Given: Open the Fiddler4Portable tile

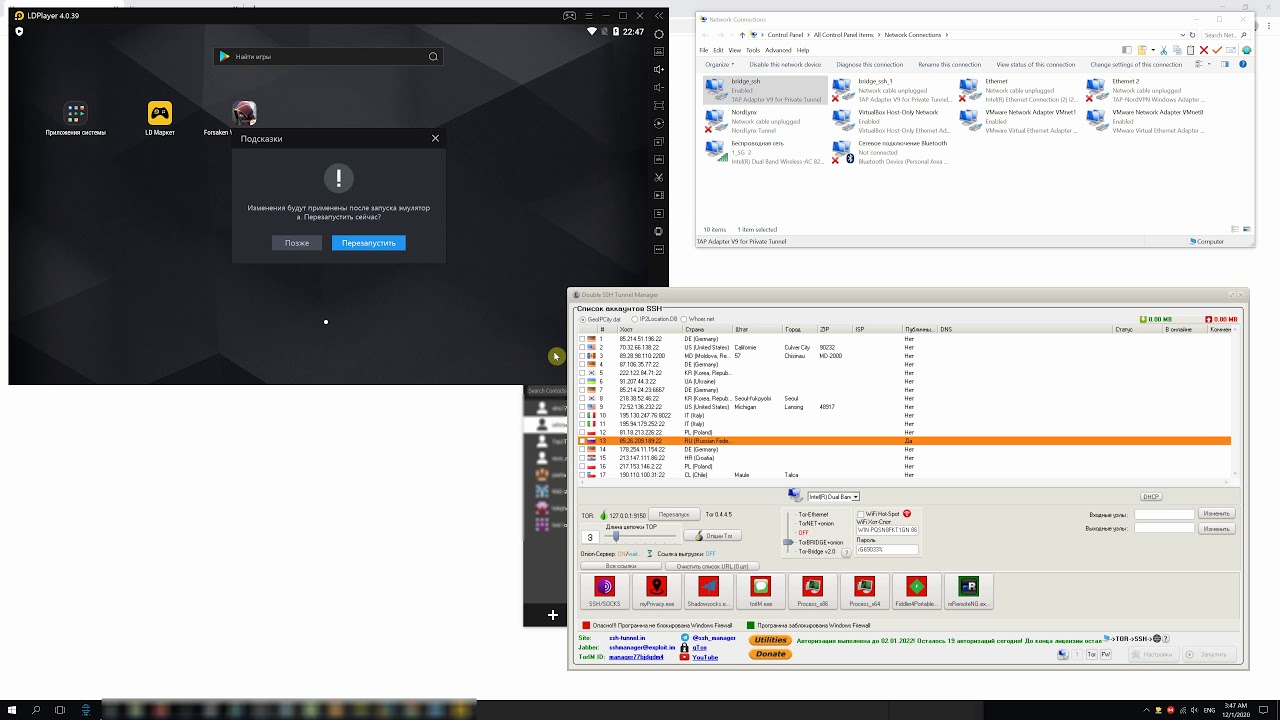Looking at the screenshot, I should click(916, 591).
